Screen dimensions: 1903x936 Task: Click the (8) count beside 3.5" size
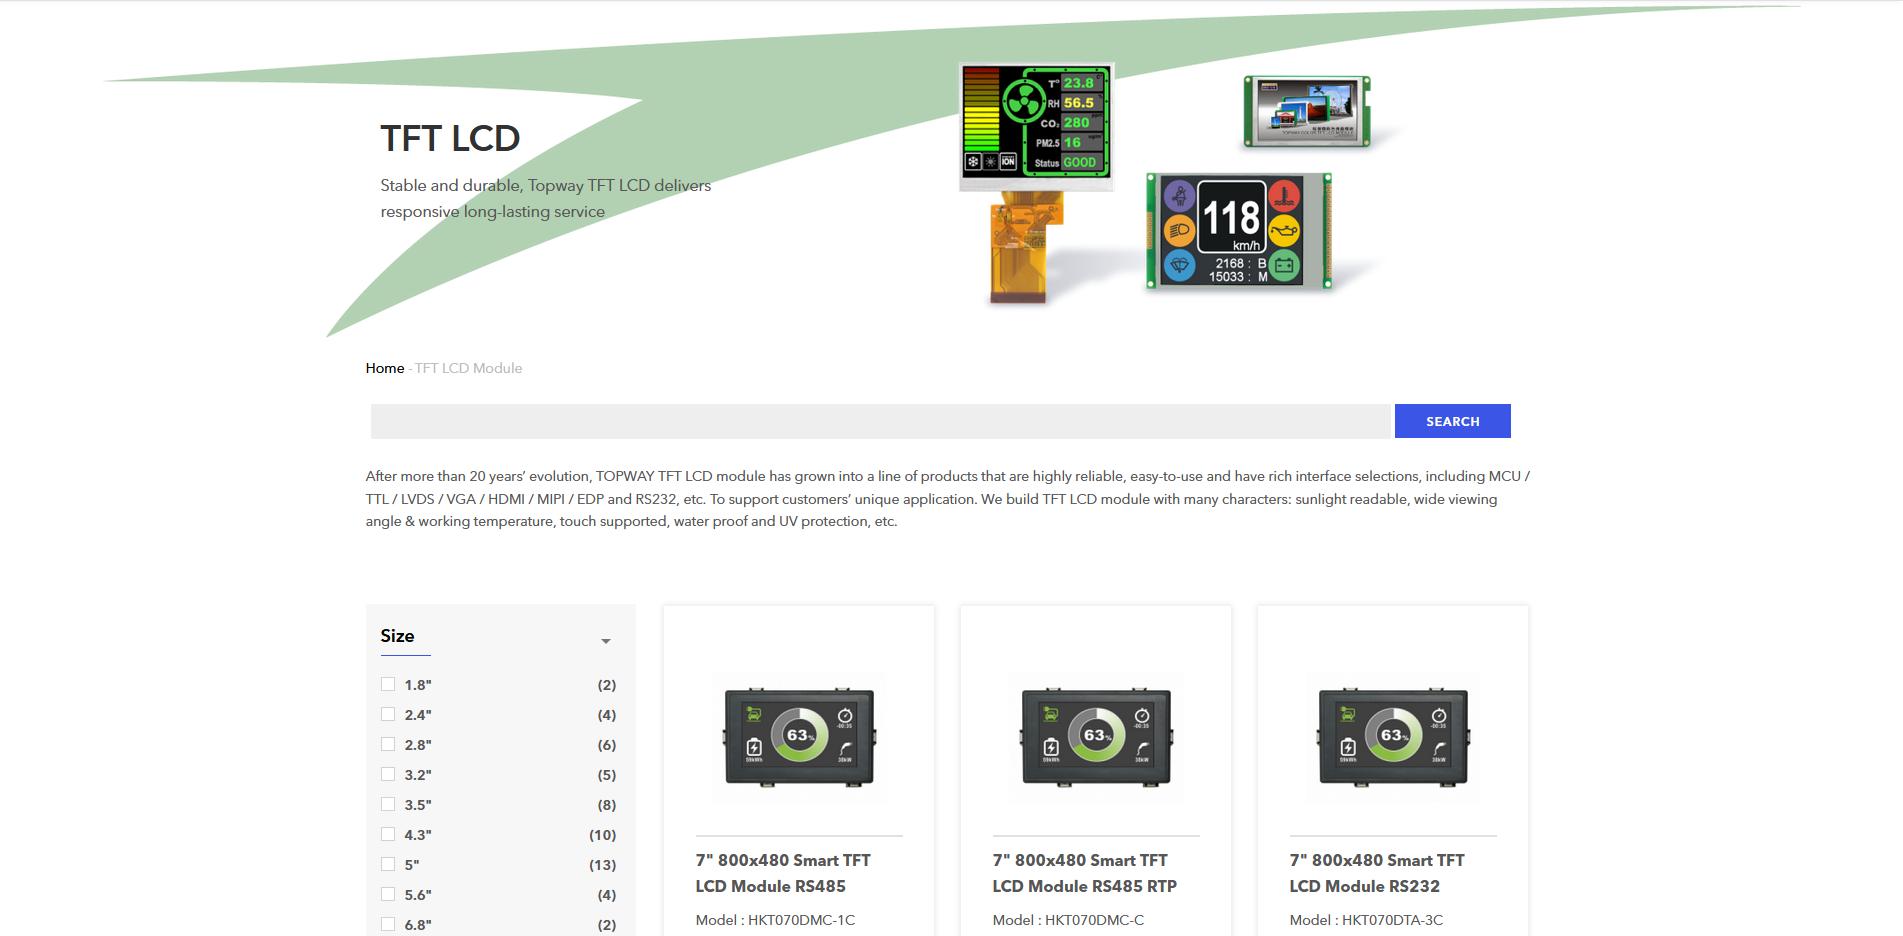pyautogui.click(x=606, y=805)
